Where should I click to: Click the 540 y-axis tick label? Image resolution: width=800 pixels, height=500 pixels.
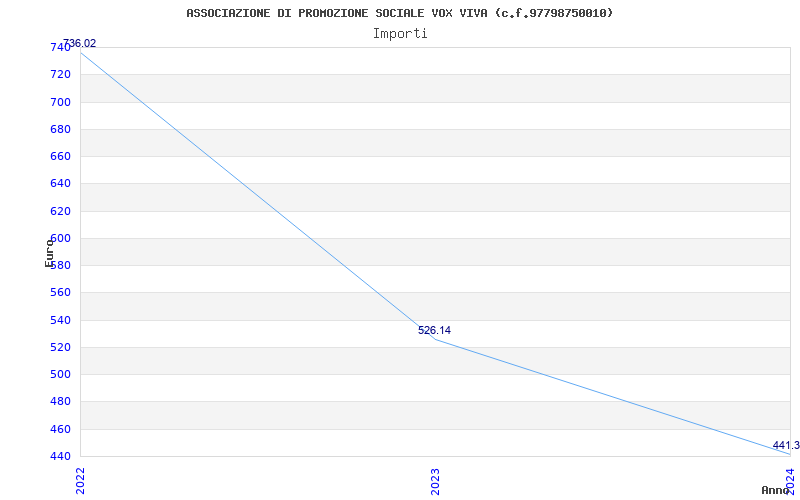(x=60, y=320)
